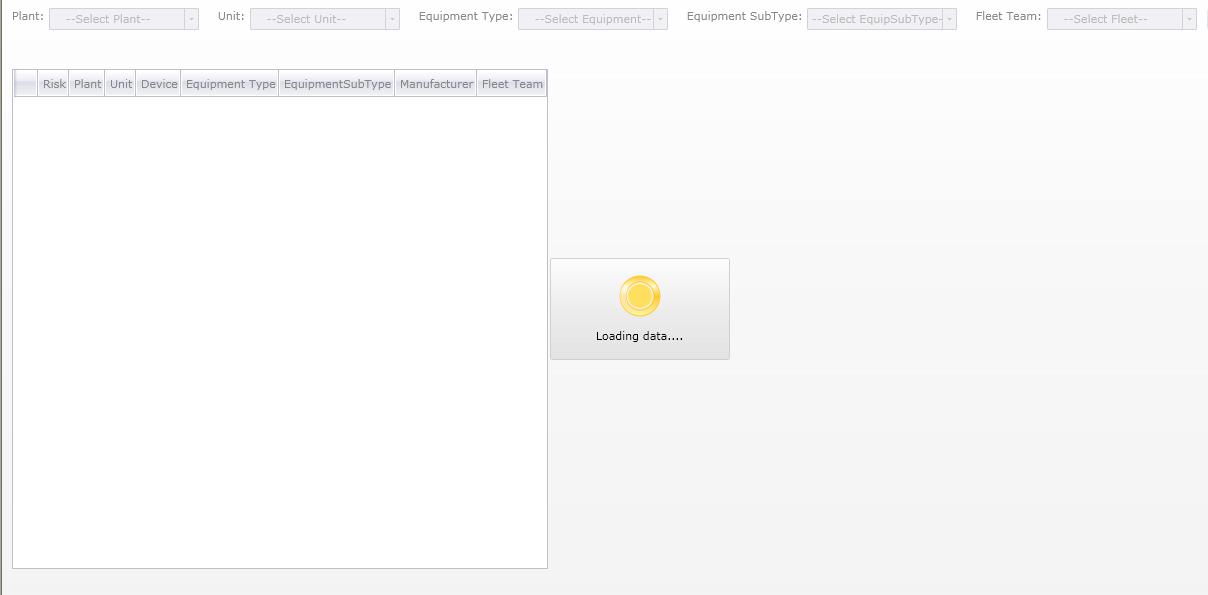Click the Manufacturer column header

(x=436, y=84)
